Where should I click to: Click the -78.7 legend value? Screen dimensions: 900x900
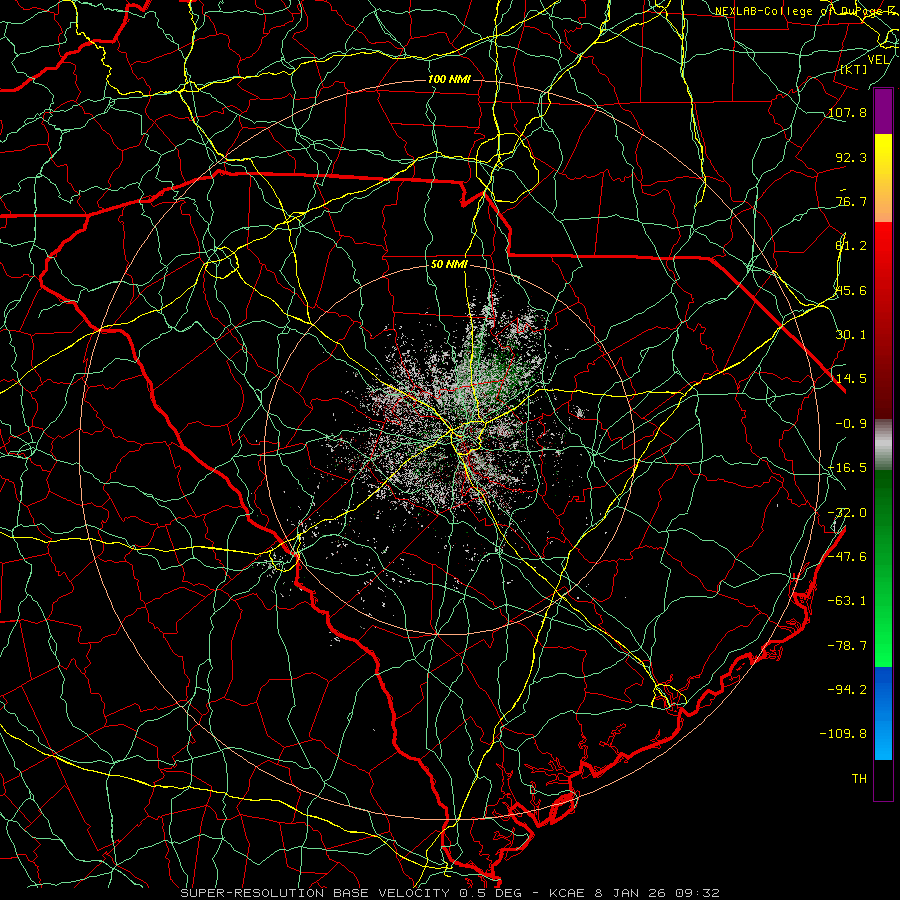click(847, 646)
